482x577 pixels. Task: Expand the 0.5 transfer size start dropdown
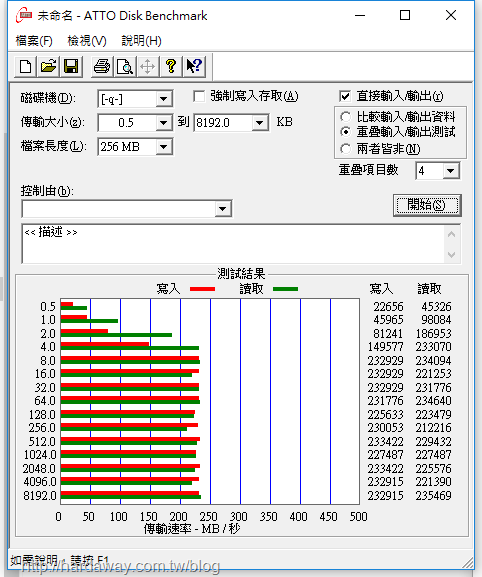163,123
